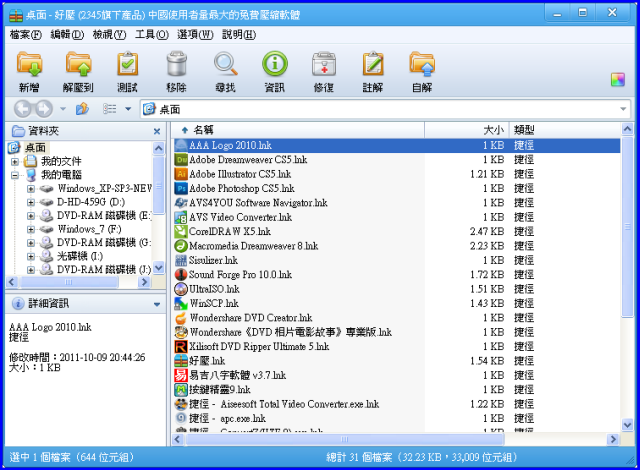Click the 自解 (Self-extract) toolbar icon
Screen dimensions: 640x470
tap(421, 70)
